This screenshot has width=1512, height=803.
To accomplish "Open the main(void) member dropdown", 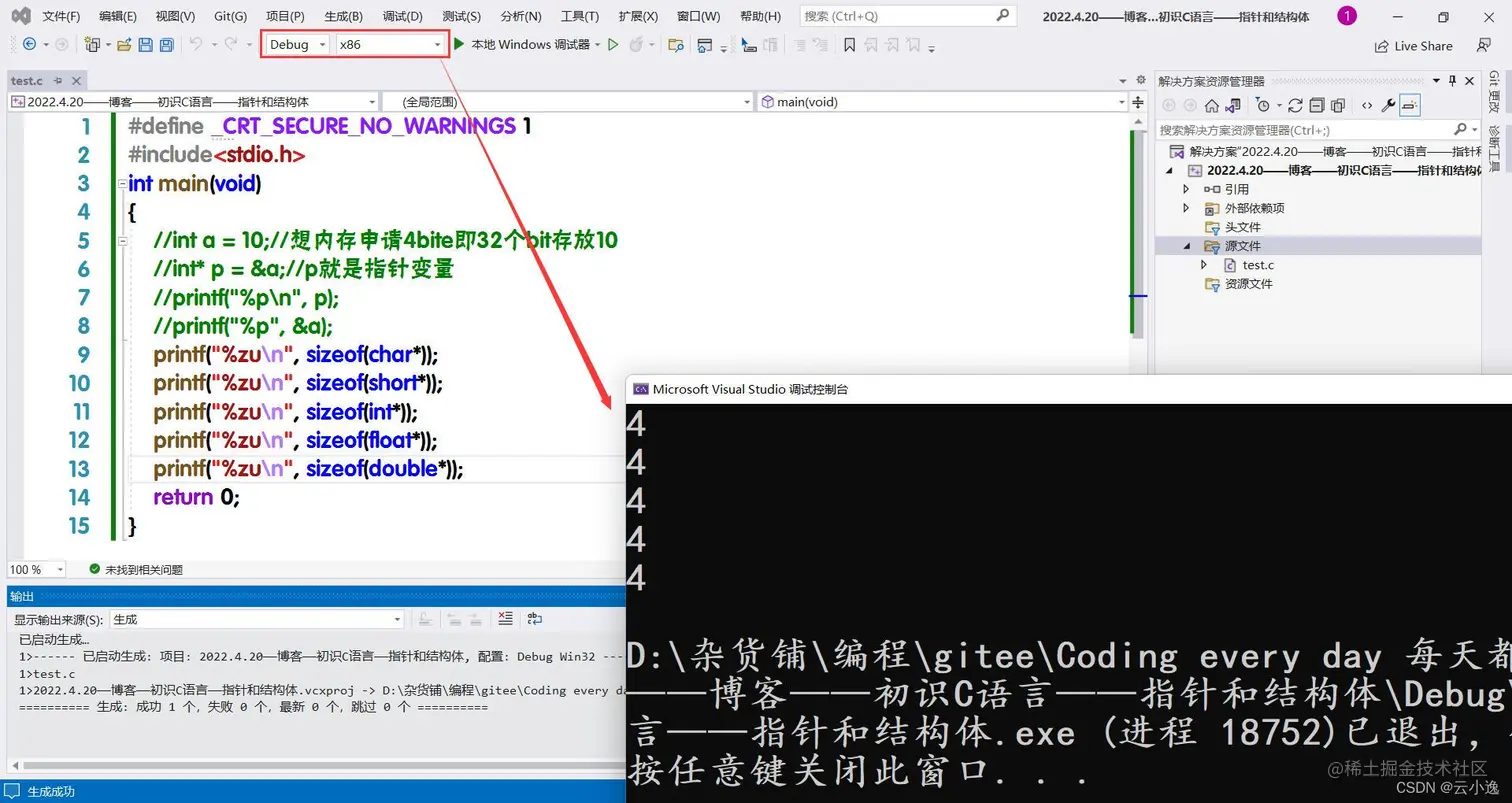I will coord(942,101).
